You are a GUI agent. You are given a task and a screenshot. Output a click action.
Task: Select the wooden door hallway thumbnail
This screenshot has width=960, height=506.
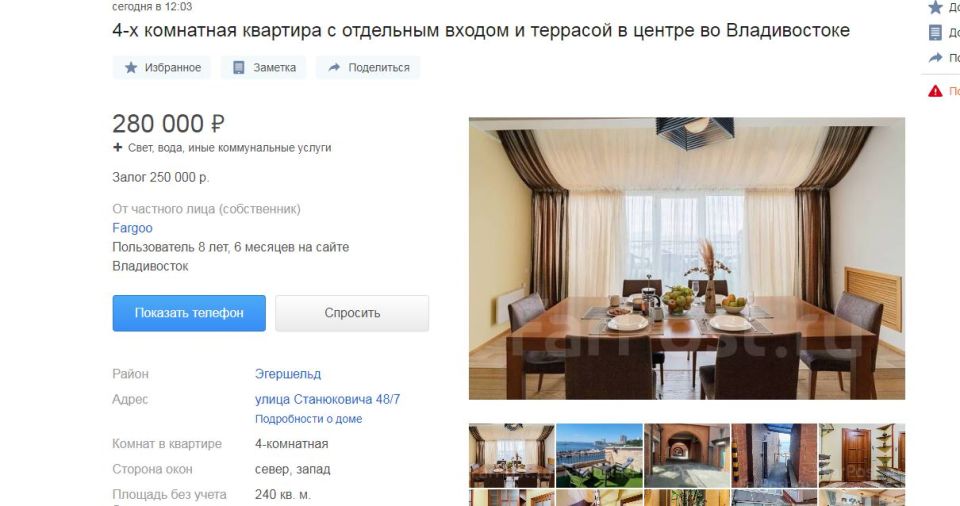[x=862, y=456]
